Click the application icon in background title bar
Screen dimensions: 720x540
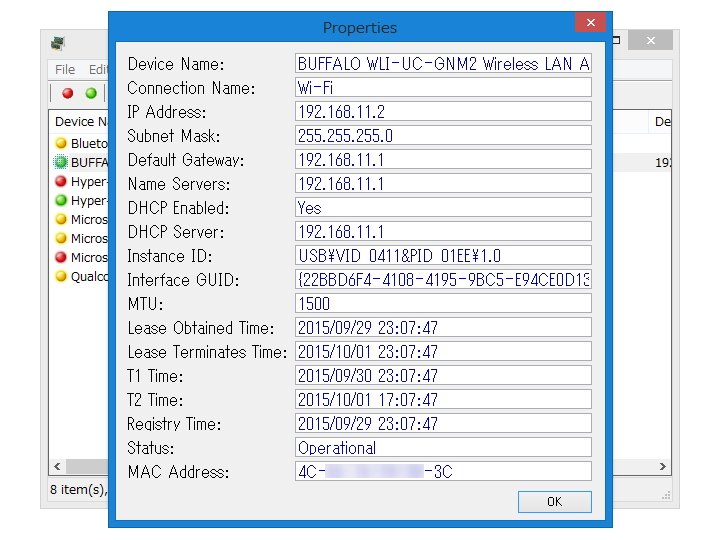coord(58,43)
